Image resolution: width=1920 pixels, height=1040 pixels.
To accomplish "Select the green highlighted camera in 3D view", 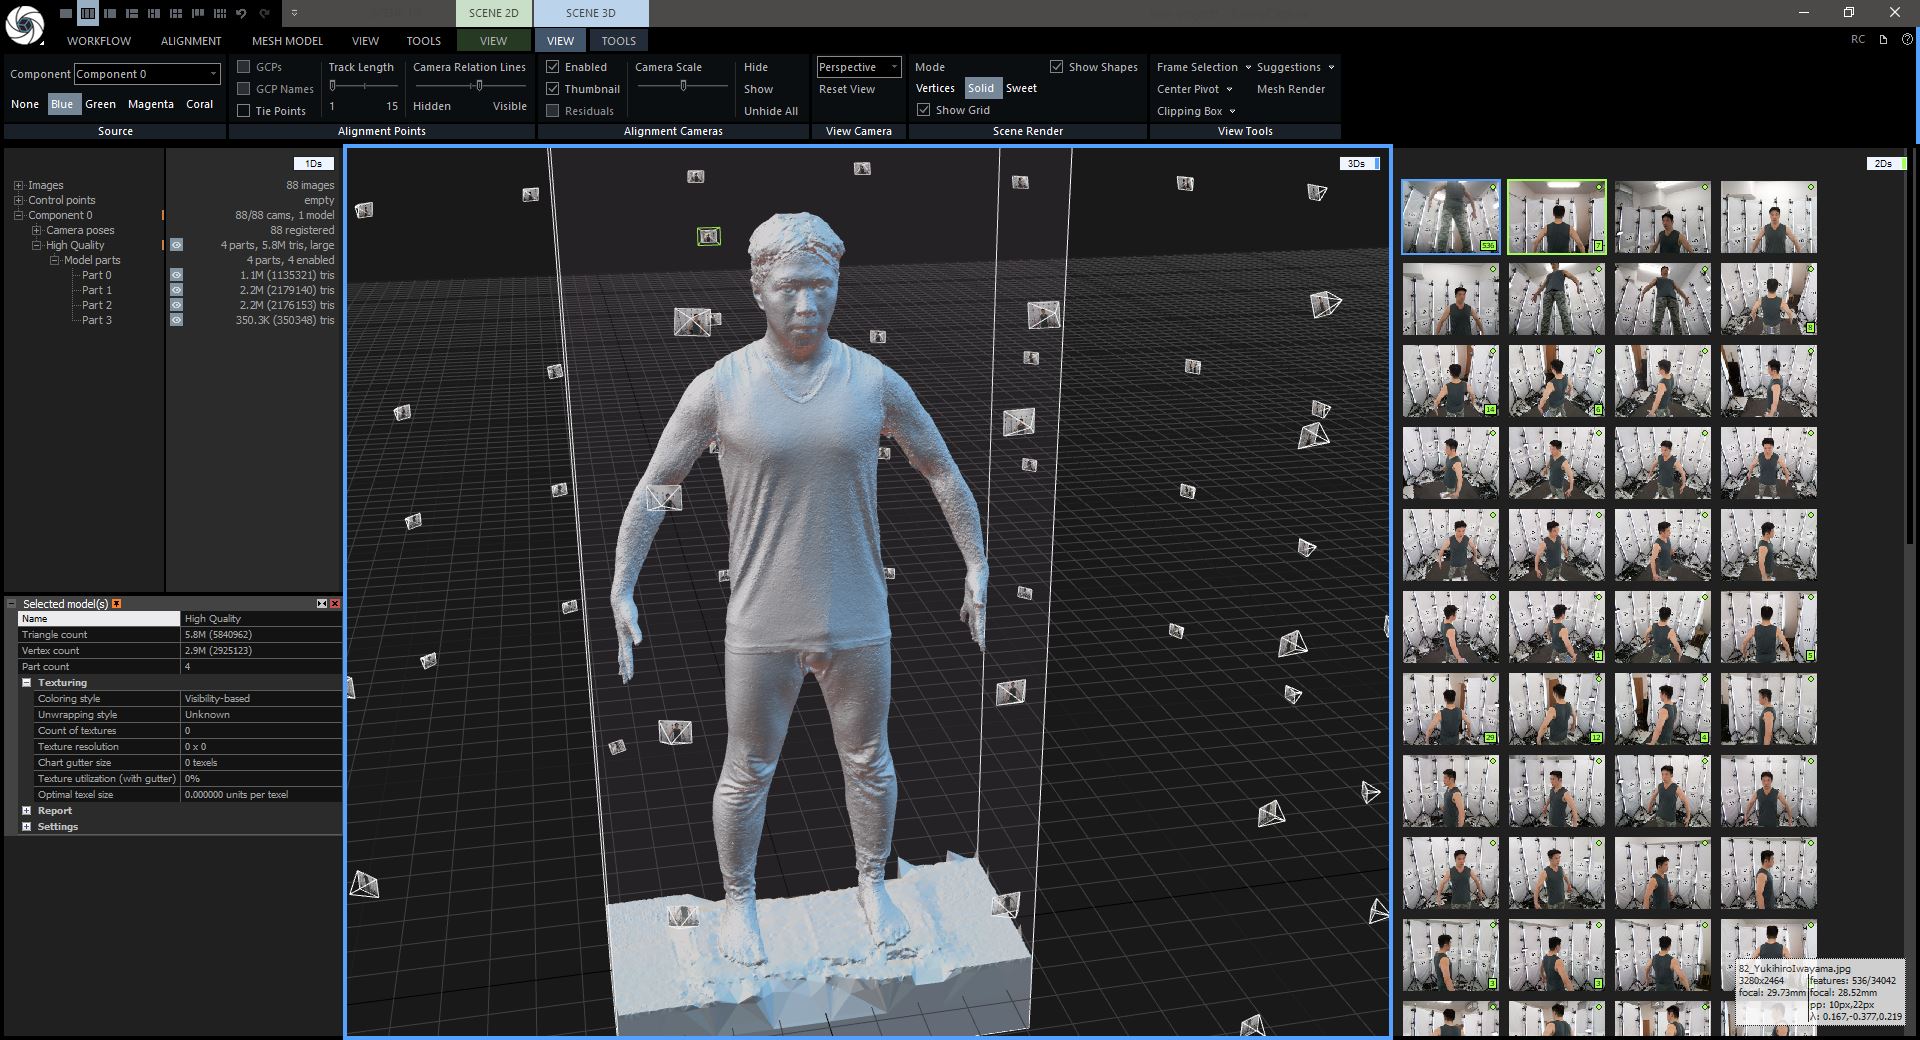I will [709, 237].
